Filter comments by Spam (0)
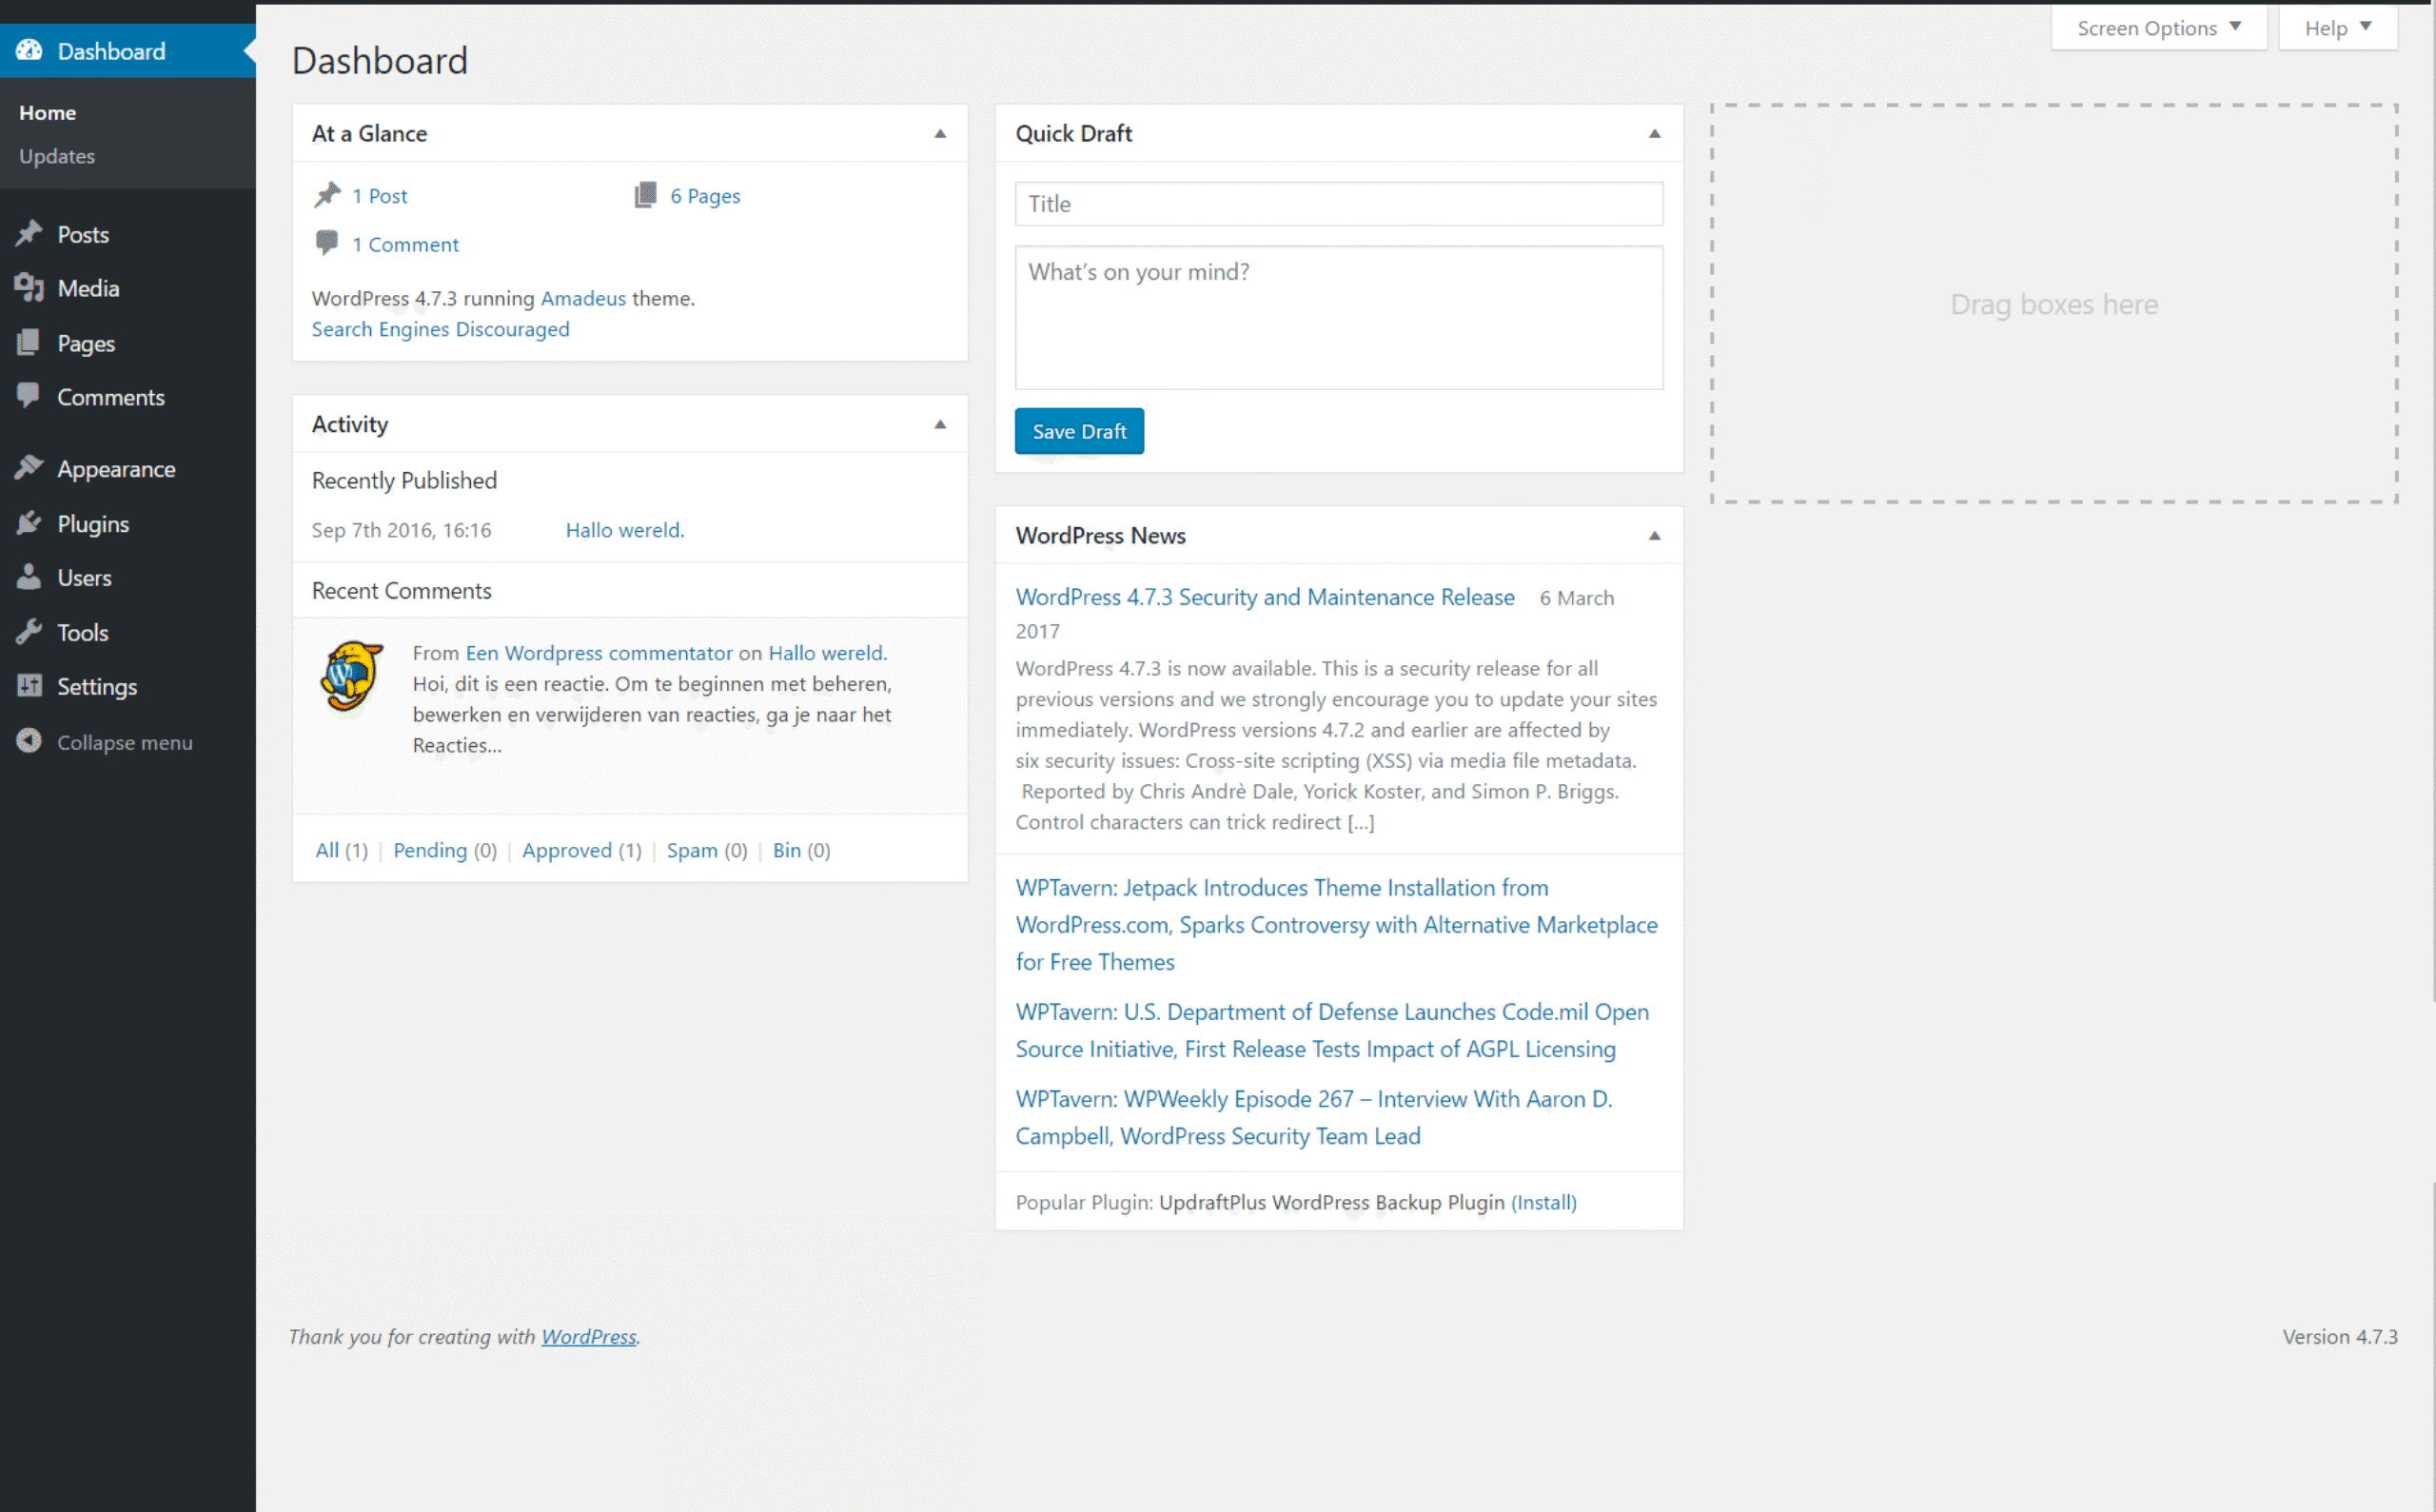 [x=707, y=850]
